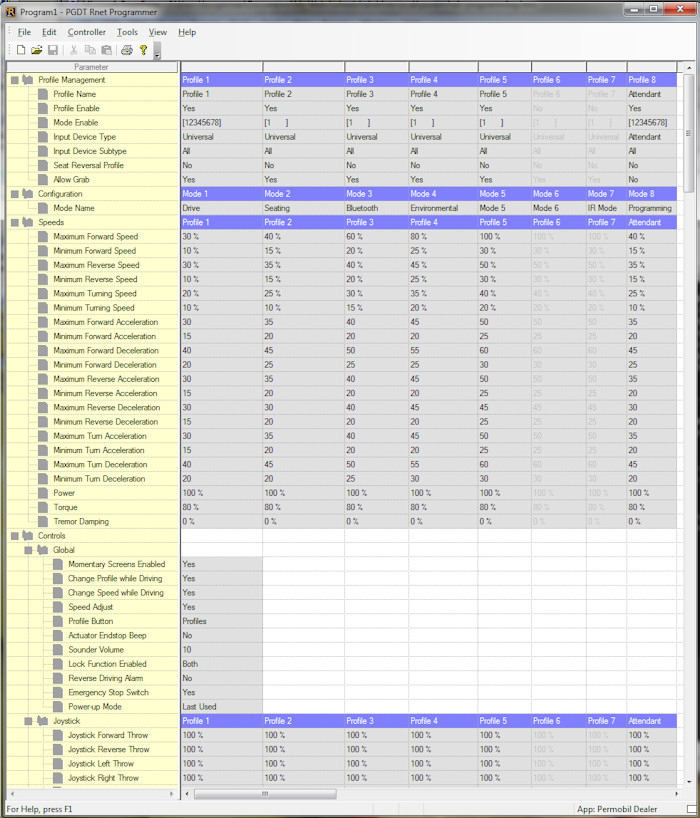
Task: Collapse the Joystick tree group
Action: (29, 720)
